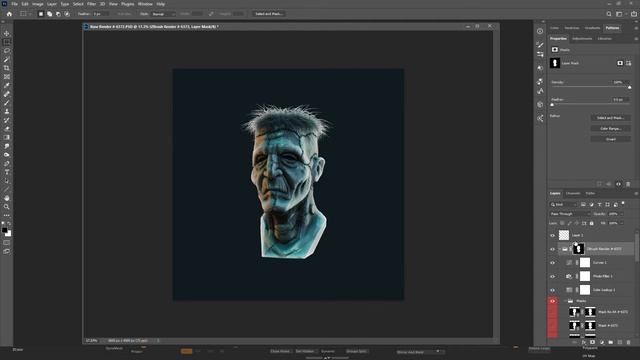Select the Gradient tool
Screen dimensions: 640x360
coord(7,138)
